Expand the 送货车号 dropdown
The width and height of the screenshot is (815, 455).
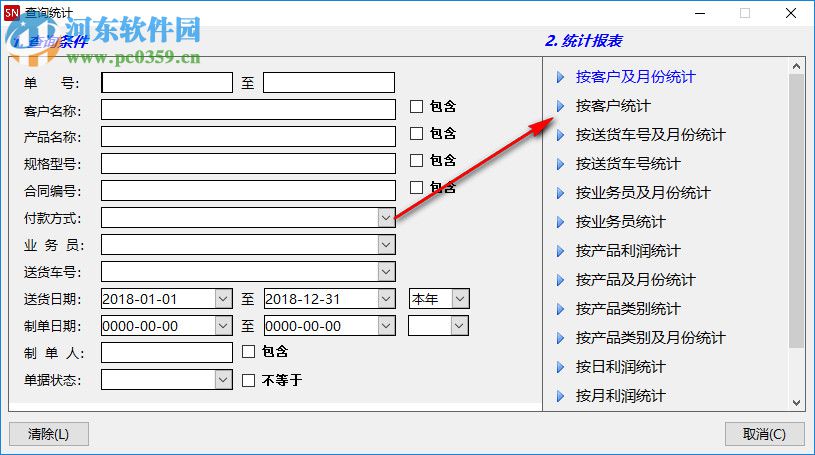click(386, 272)
